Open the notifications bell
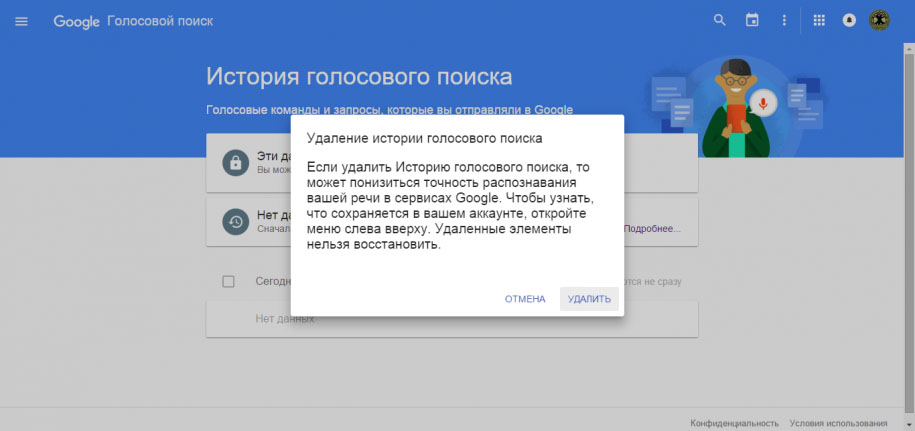 tap(848, 20)
